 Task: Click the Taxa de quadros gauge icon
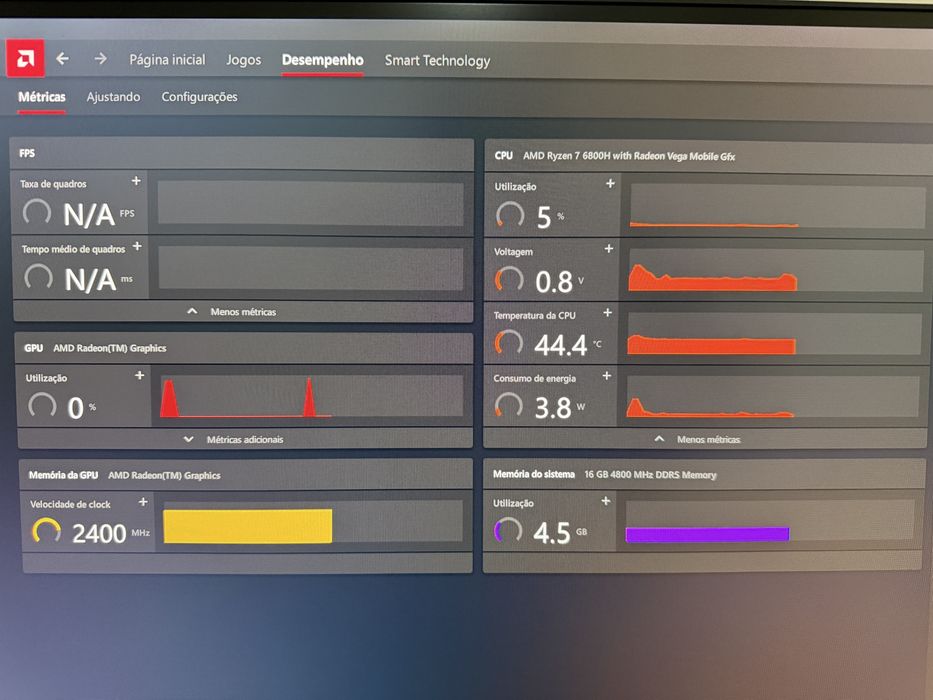click(37, 212)
